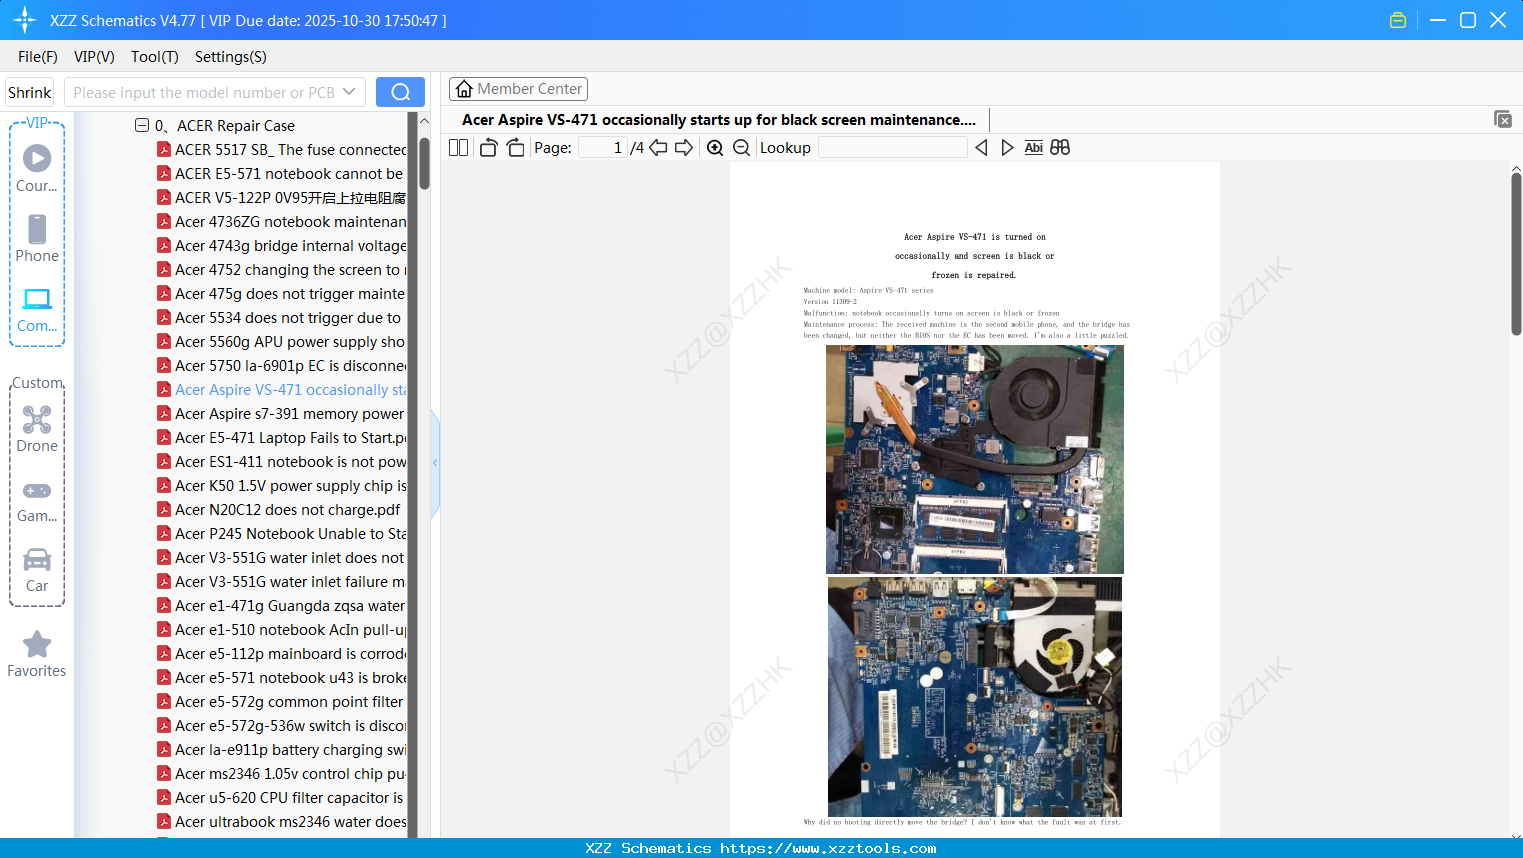Open the Courses sidebar icon
The image size is (1523, 858).
pyautogui.click(x=37, y=168)
